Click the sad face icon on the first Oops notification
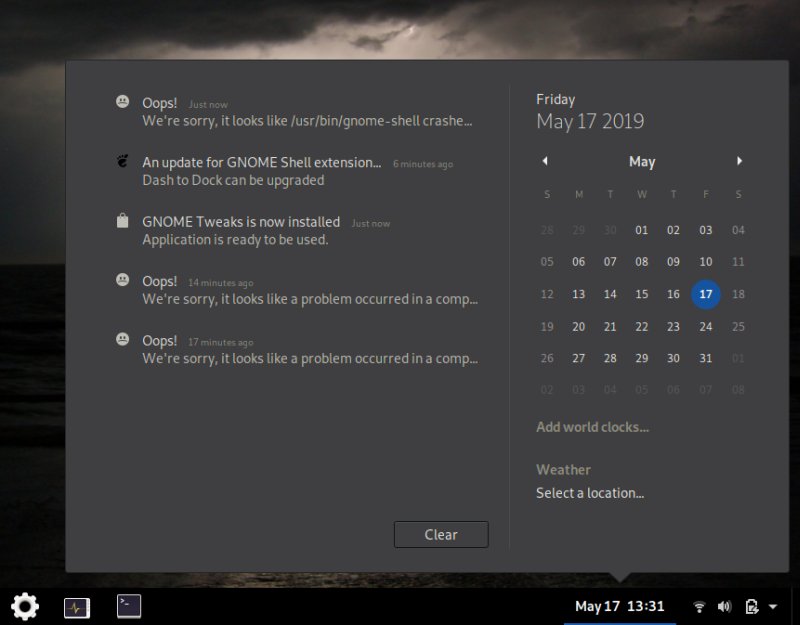800x625 pixels. pyautogui.click(x=121, y=102)
